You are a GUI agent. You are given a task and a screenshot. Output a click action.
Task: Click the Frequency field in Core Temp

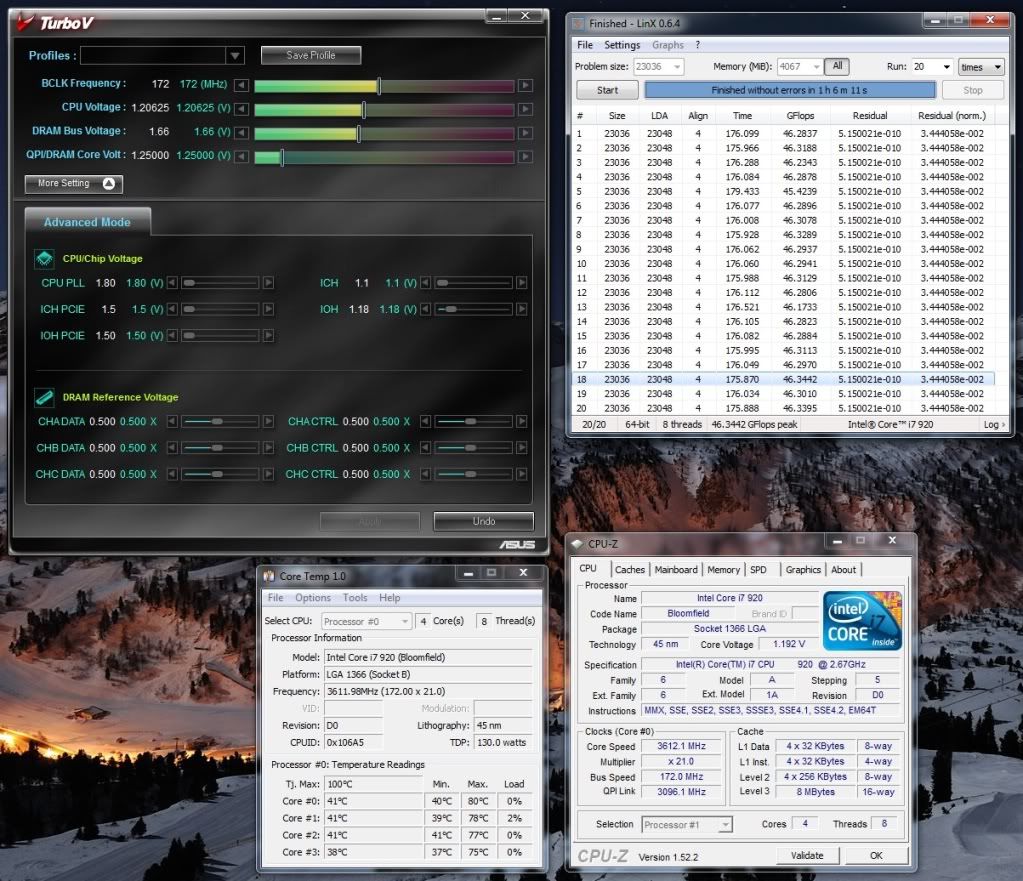(x=427, y=692)
